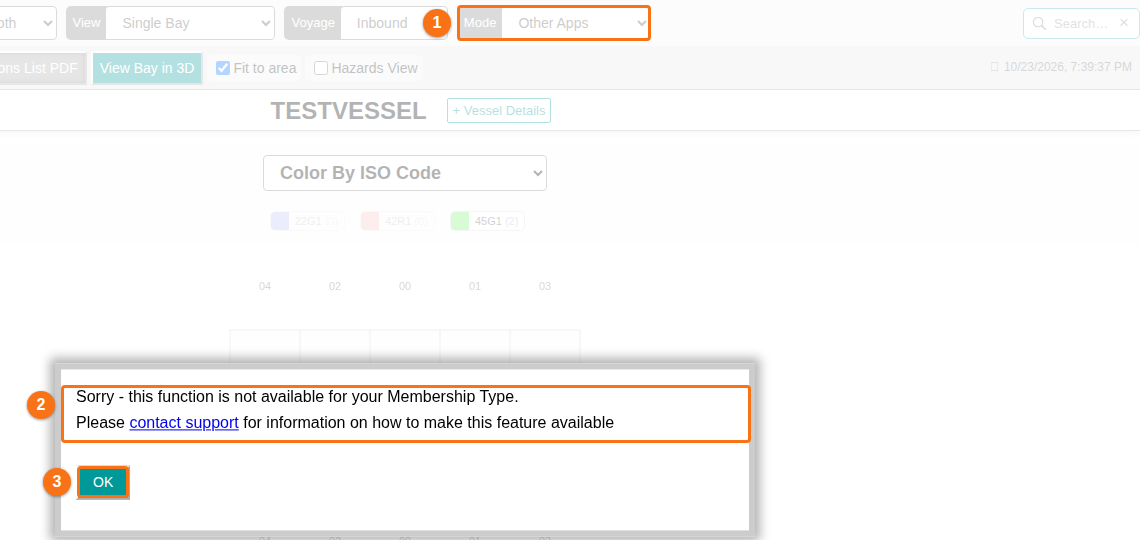Expand the + Vessel Details button

click(x=499, y=110)
